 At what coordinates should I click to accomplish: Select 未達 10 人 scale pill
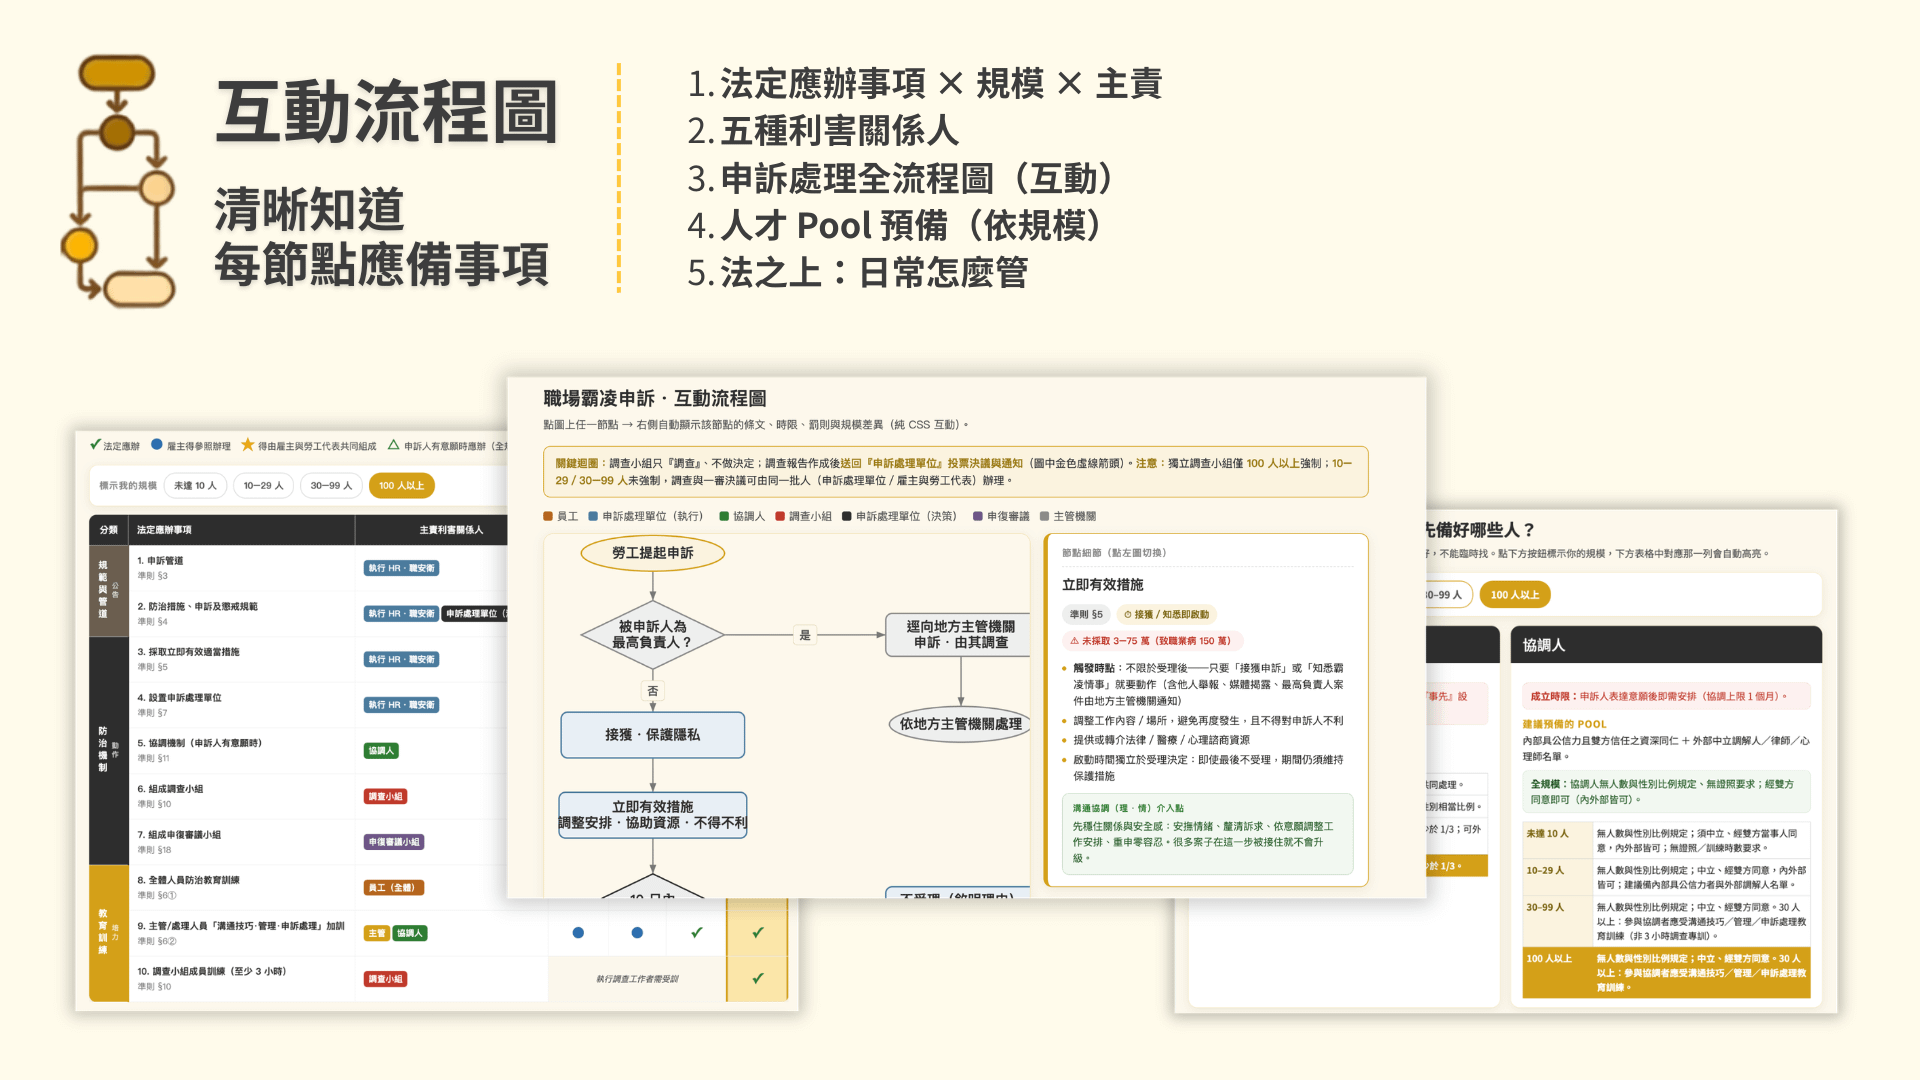point(195,486)
